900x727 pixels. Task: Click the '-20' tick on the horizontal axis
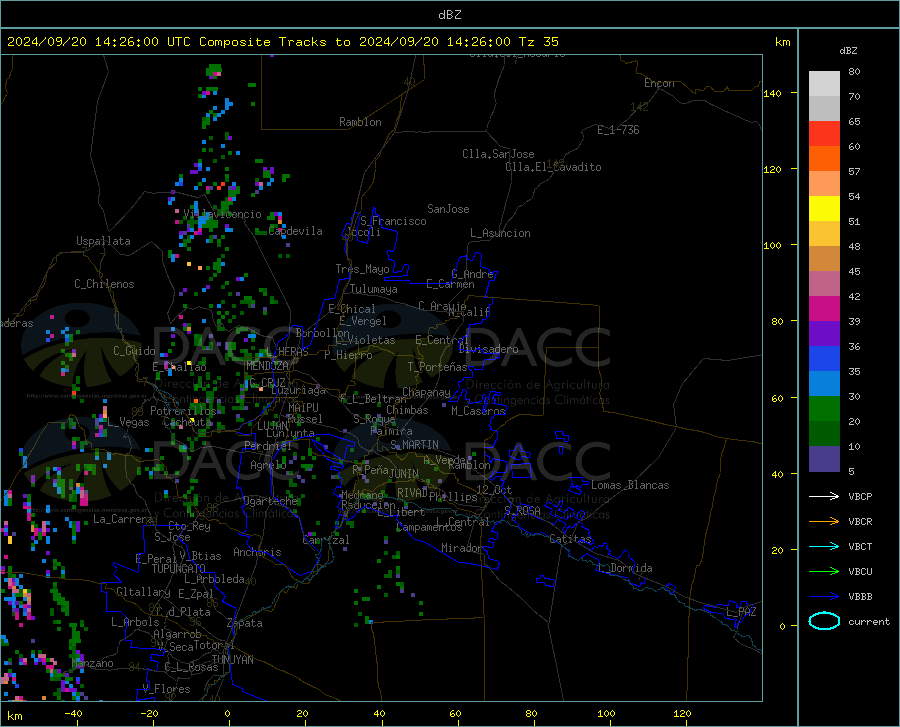149,713
